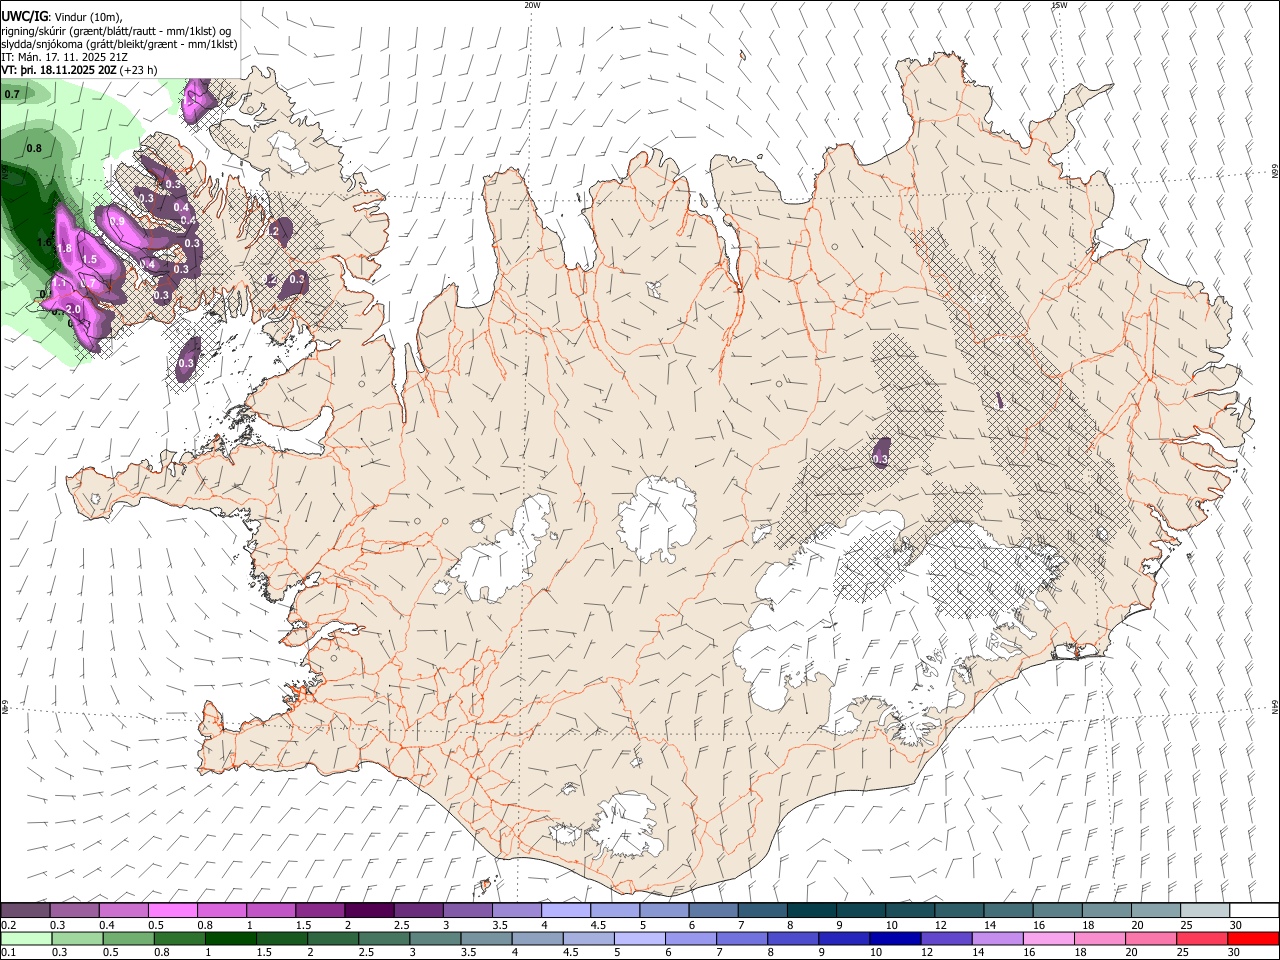Select the royal blue 9–10 swatch in lower legend
1280x960 pixels.
coord(844,938)
